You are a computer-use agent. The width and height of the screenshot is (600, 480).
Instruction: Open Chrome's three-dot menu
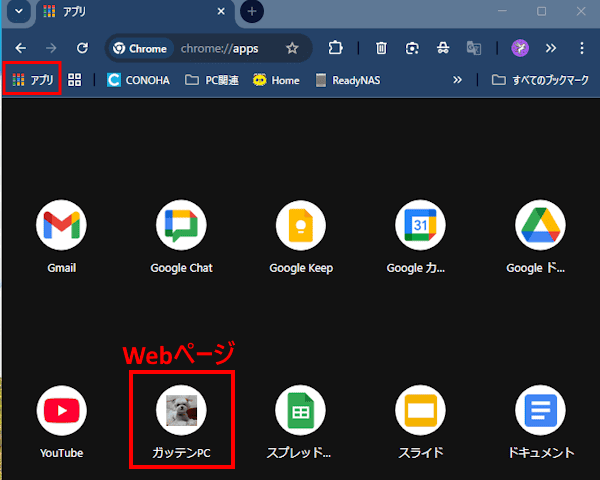click(x=582, y=48)
